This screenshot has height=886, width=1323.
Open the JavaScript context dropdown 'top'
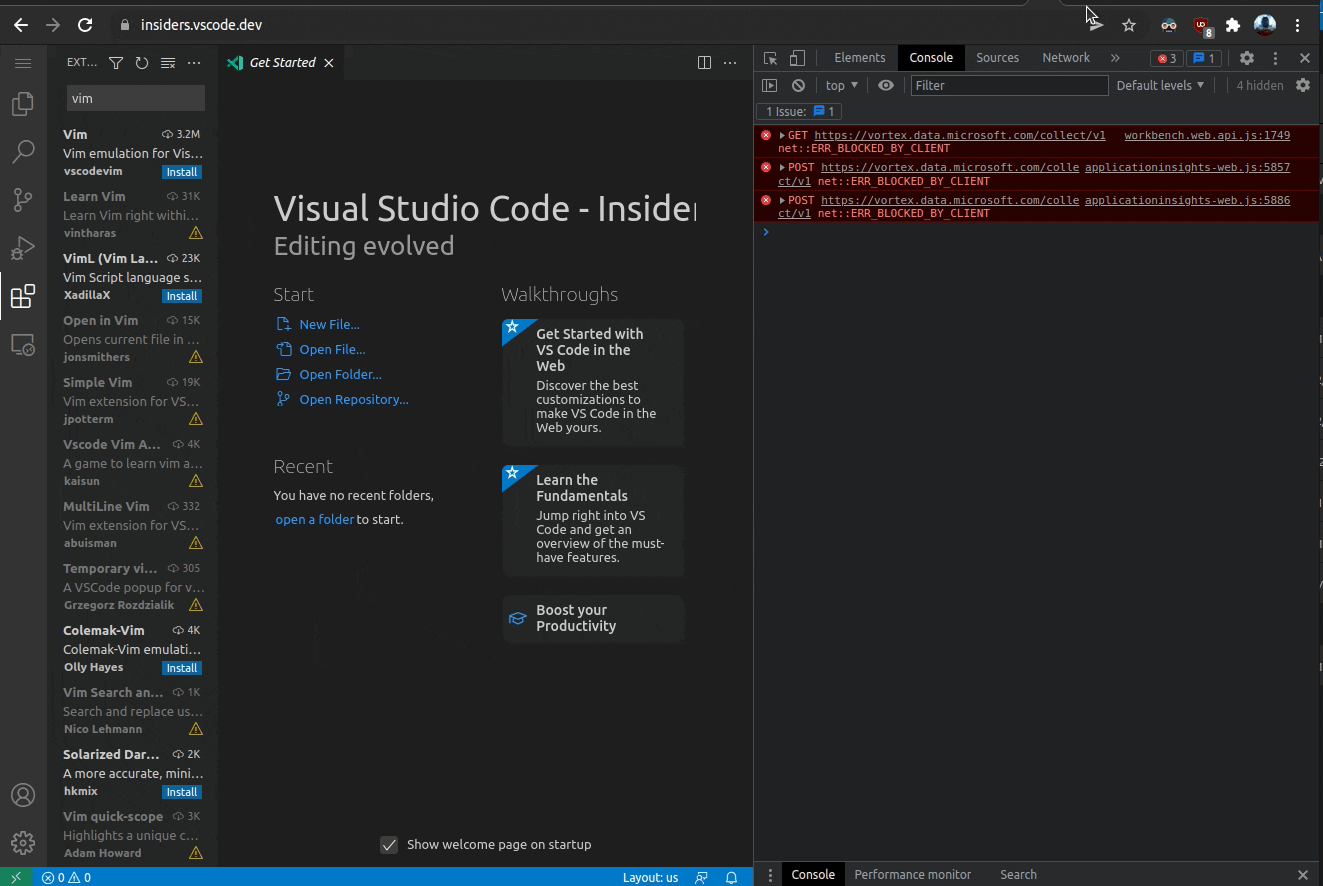[841, 85]
